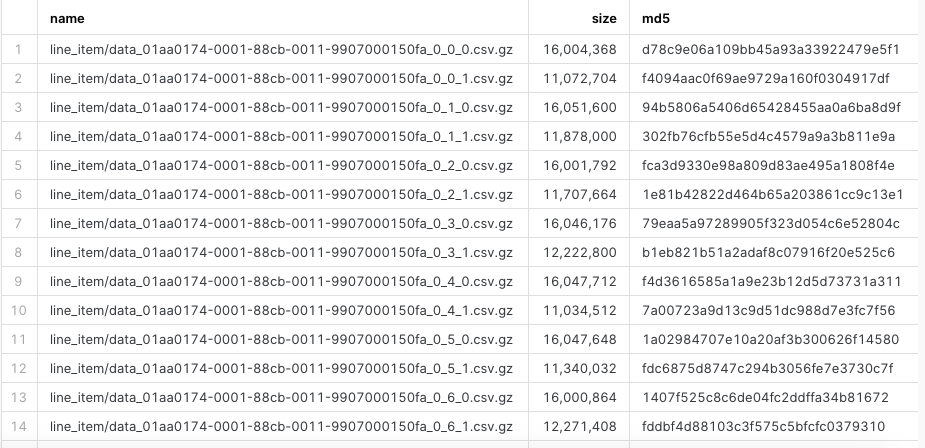
Task: Click the name column header
Action: 67,18
